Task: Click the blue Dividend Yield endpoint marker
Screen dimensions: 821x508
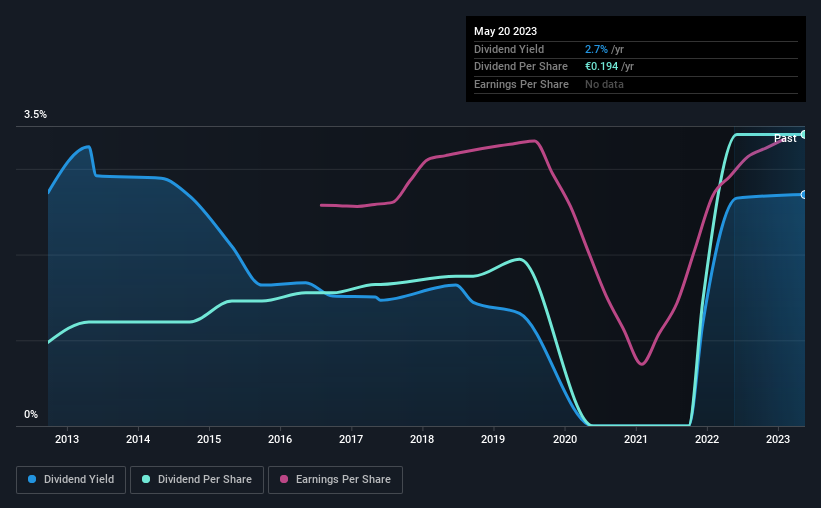Action: (x=804, y=195)
